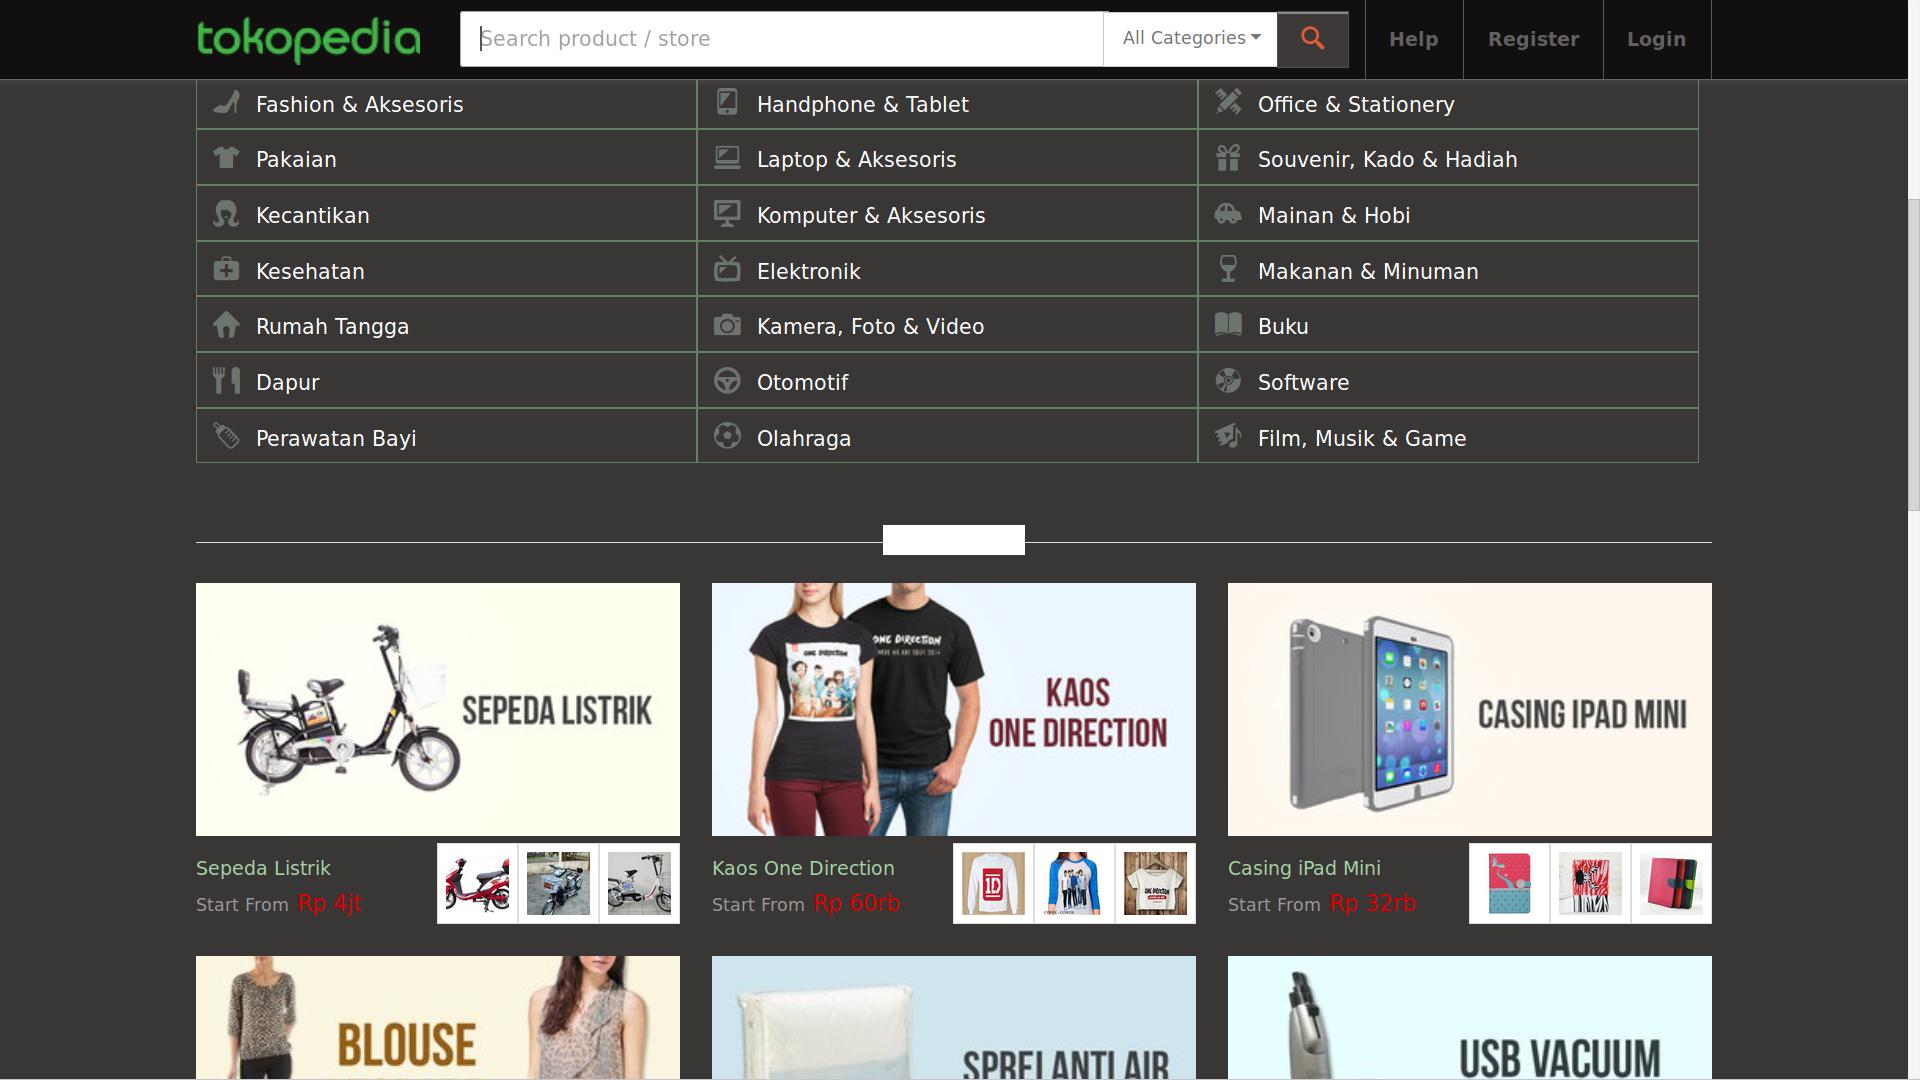This screenshot has width=1920, height=1080.
Task: Open the white folding e-bike thumbnail
Action: (x=639, y=883)
